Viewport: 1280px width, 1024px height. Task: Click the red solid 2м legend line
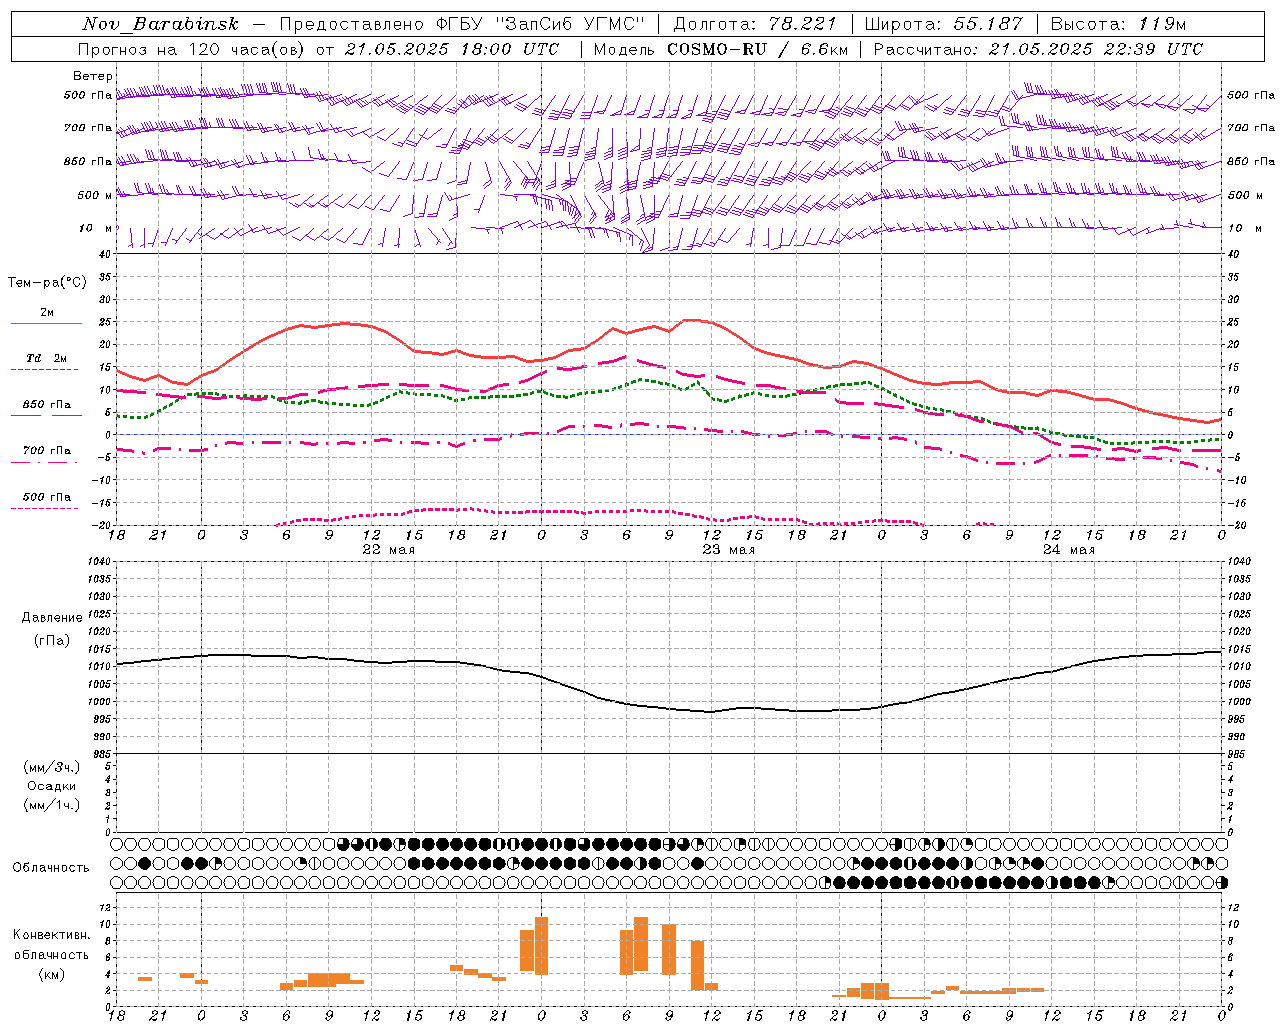[46, 323]
